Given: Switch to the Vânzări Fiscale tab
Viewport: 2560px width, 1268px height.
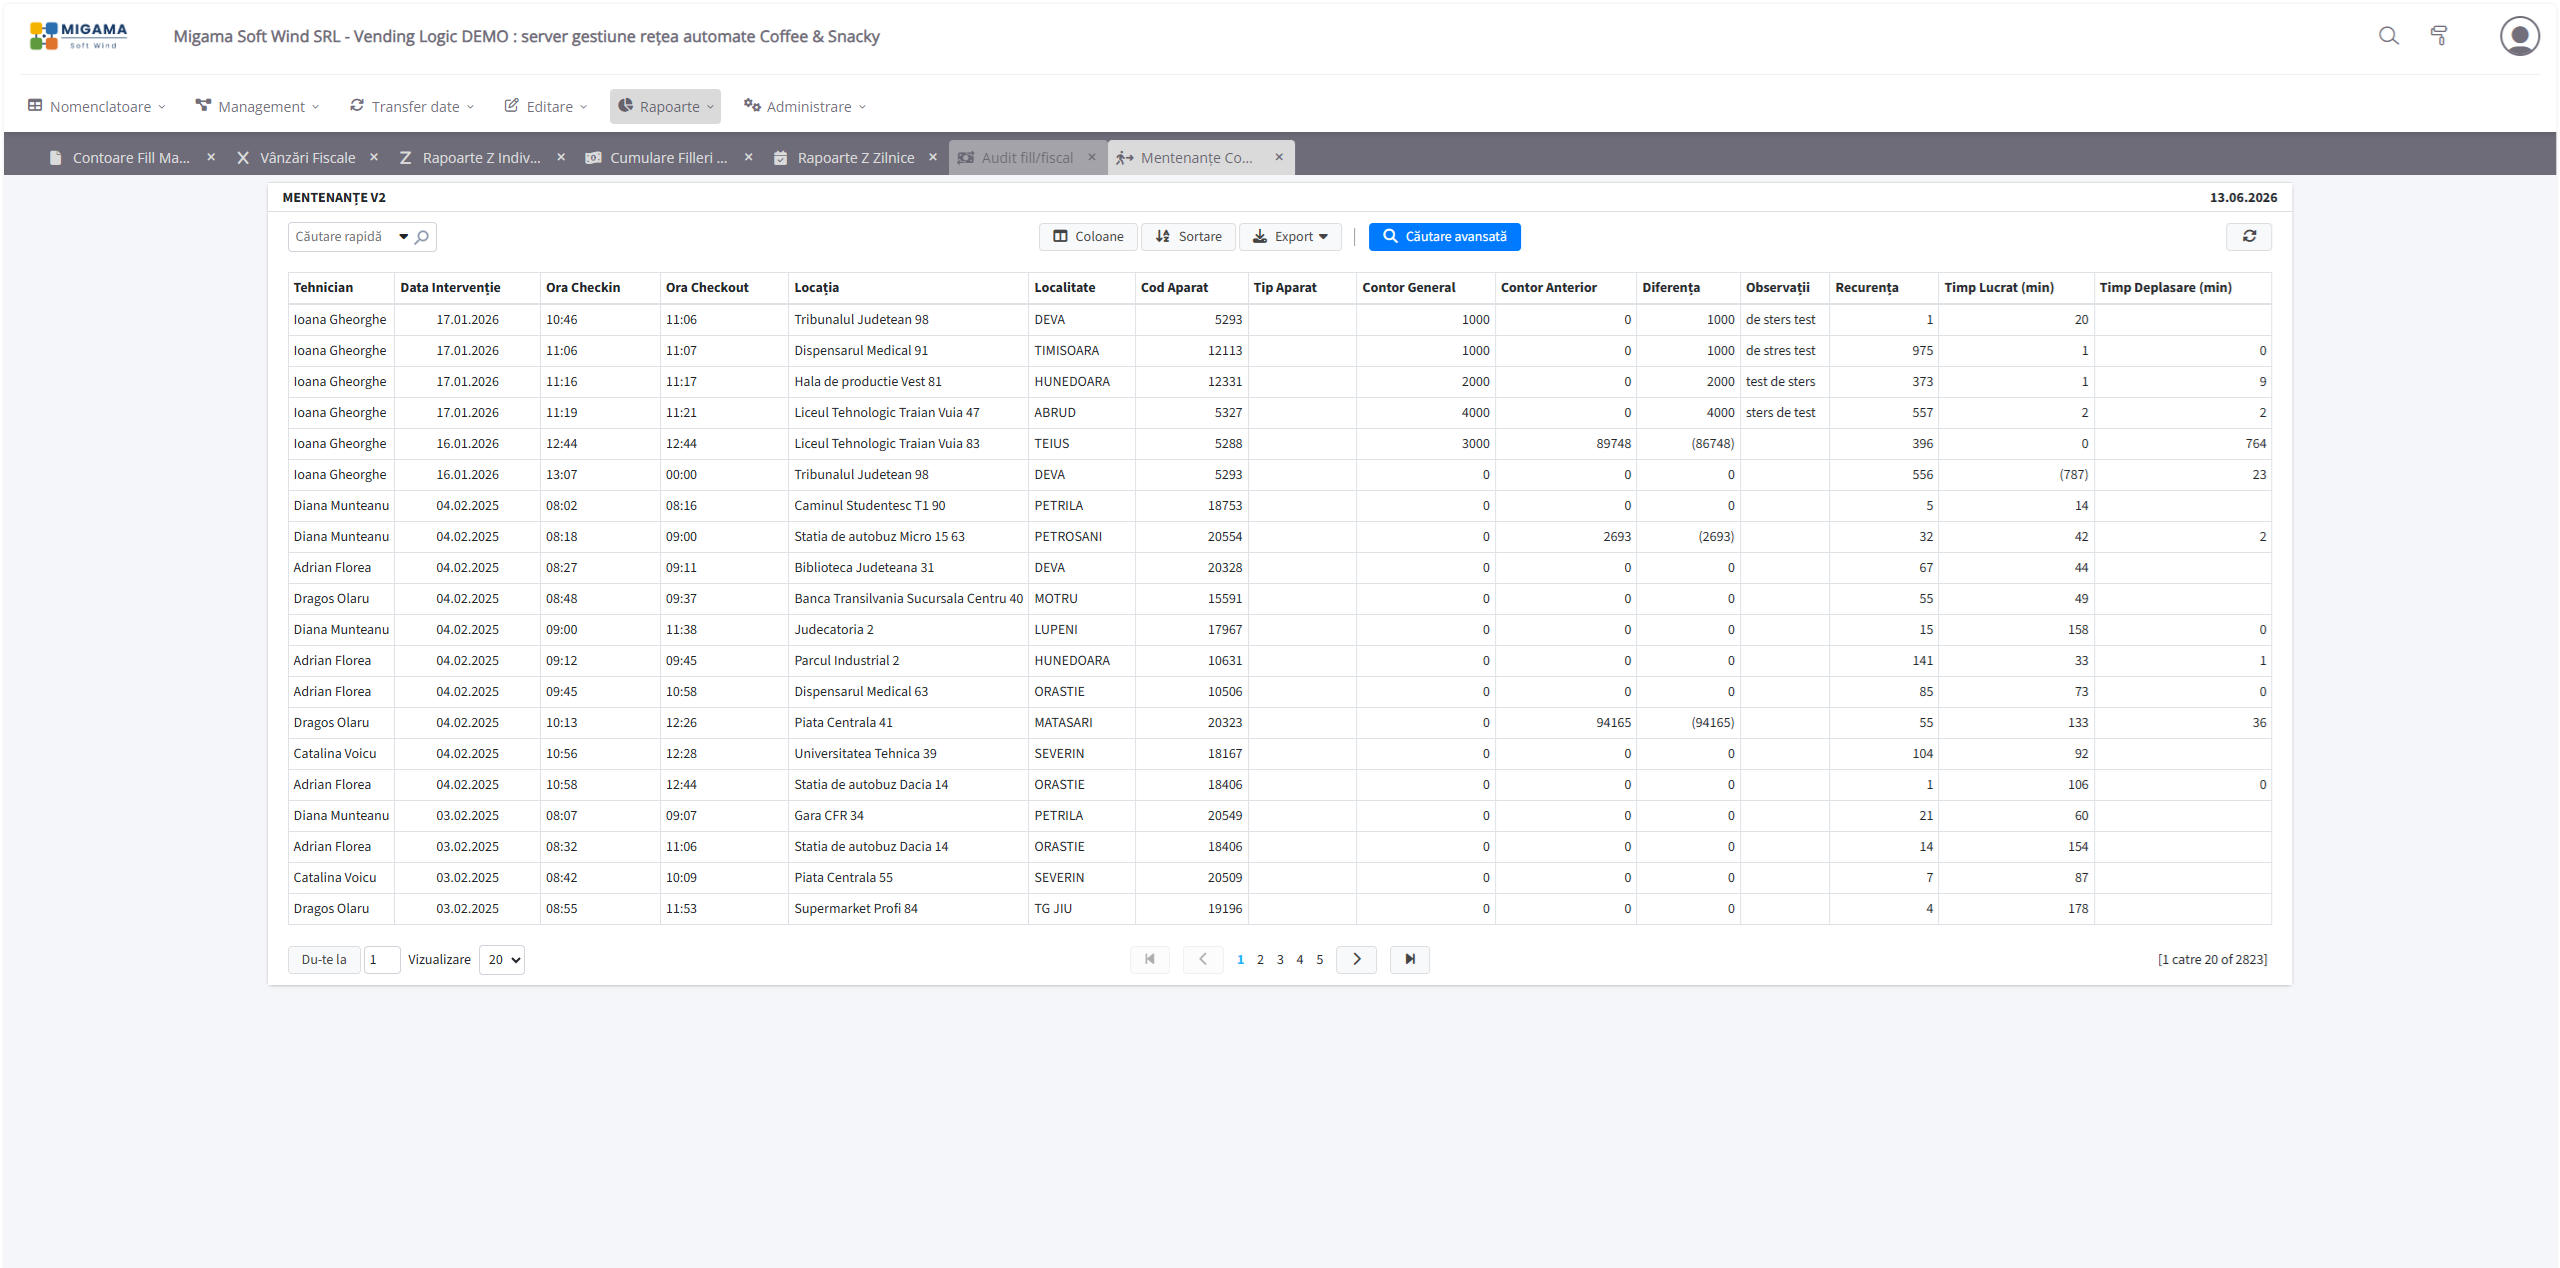Looking at the screenshot, I should (307, 158).
